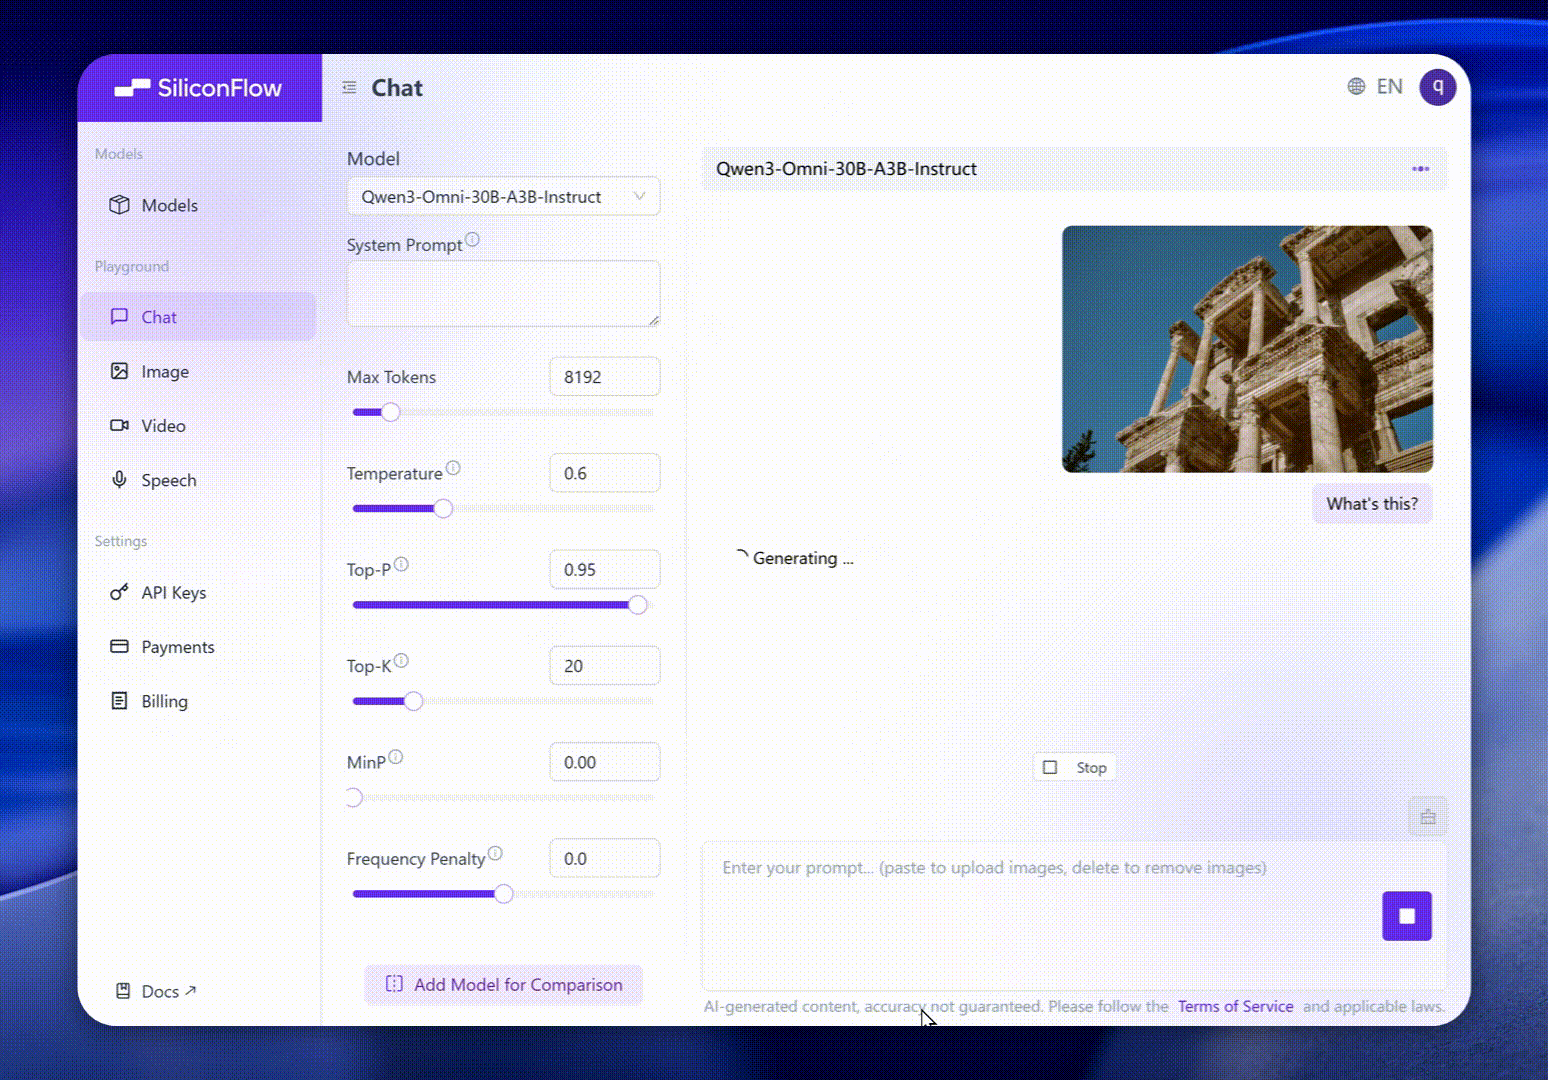Expand the Model dropdown Qwen3-Omni-30B-A3B-Instruct
Image resolution: width=1548 pixels, height=1080 pixels.
coord(503,197)
